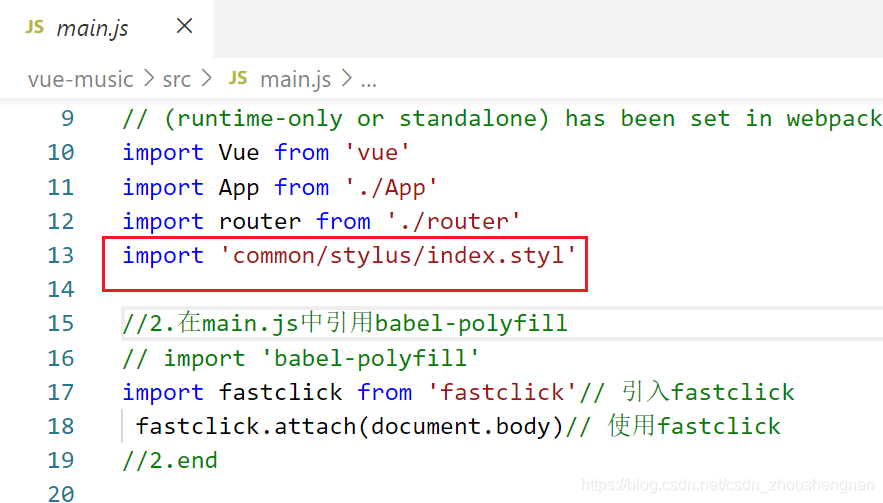The width and height of the screenshot is (883, 503).
Task: Click line number 17 in gutter
Action: pos(60,392)
